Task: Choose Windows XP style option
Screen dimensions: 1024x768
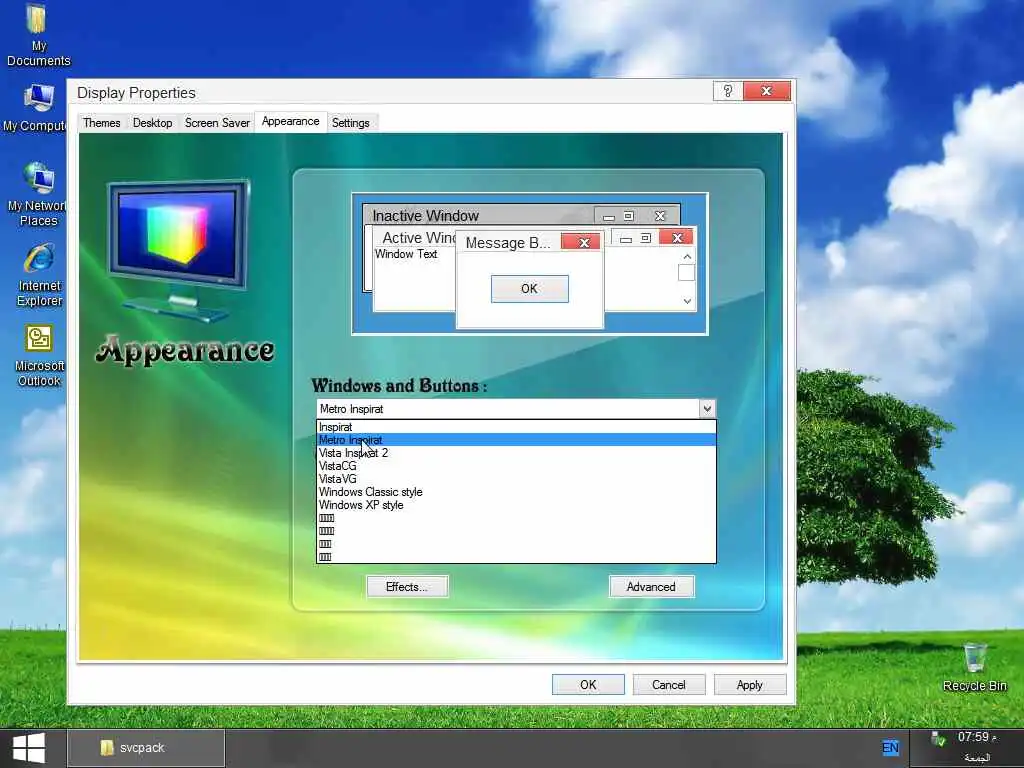Action: pos(516,505)
